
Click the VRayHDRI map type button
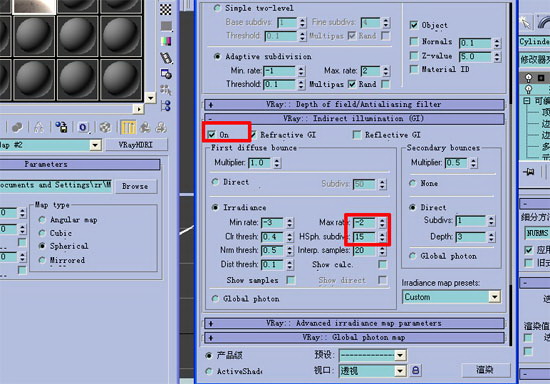coord(136,145)
